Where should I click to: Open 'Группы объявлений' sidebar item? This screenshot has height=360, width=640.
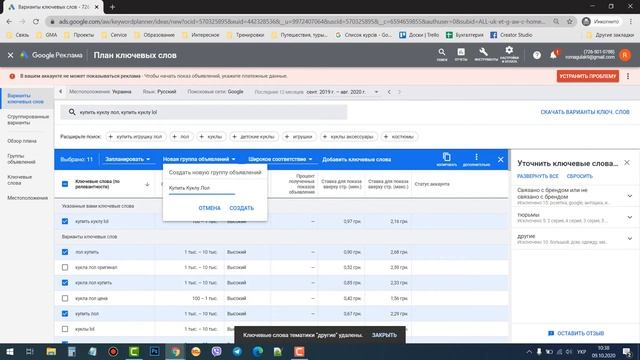coord(22,159)
